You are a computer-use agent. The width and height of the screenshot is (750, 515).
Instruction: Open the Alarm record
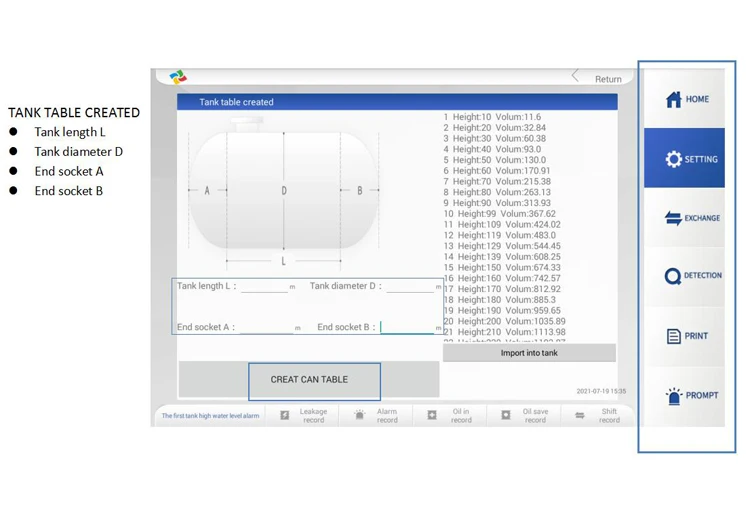[376, 415]
